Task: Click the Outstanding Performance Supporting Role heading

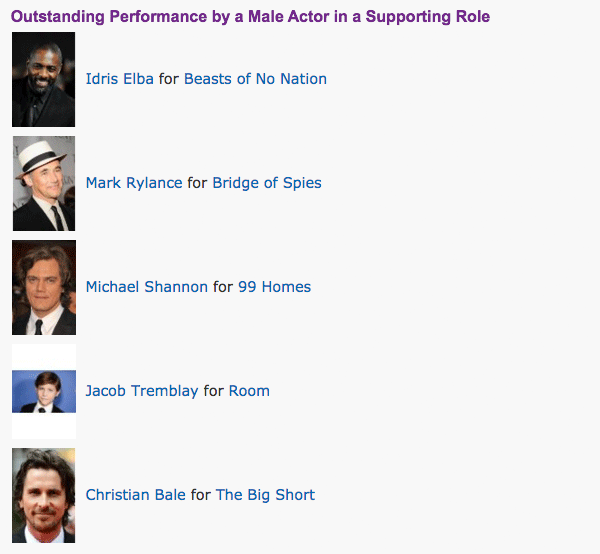Action: tap(250, 17)
